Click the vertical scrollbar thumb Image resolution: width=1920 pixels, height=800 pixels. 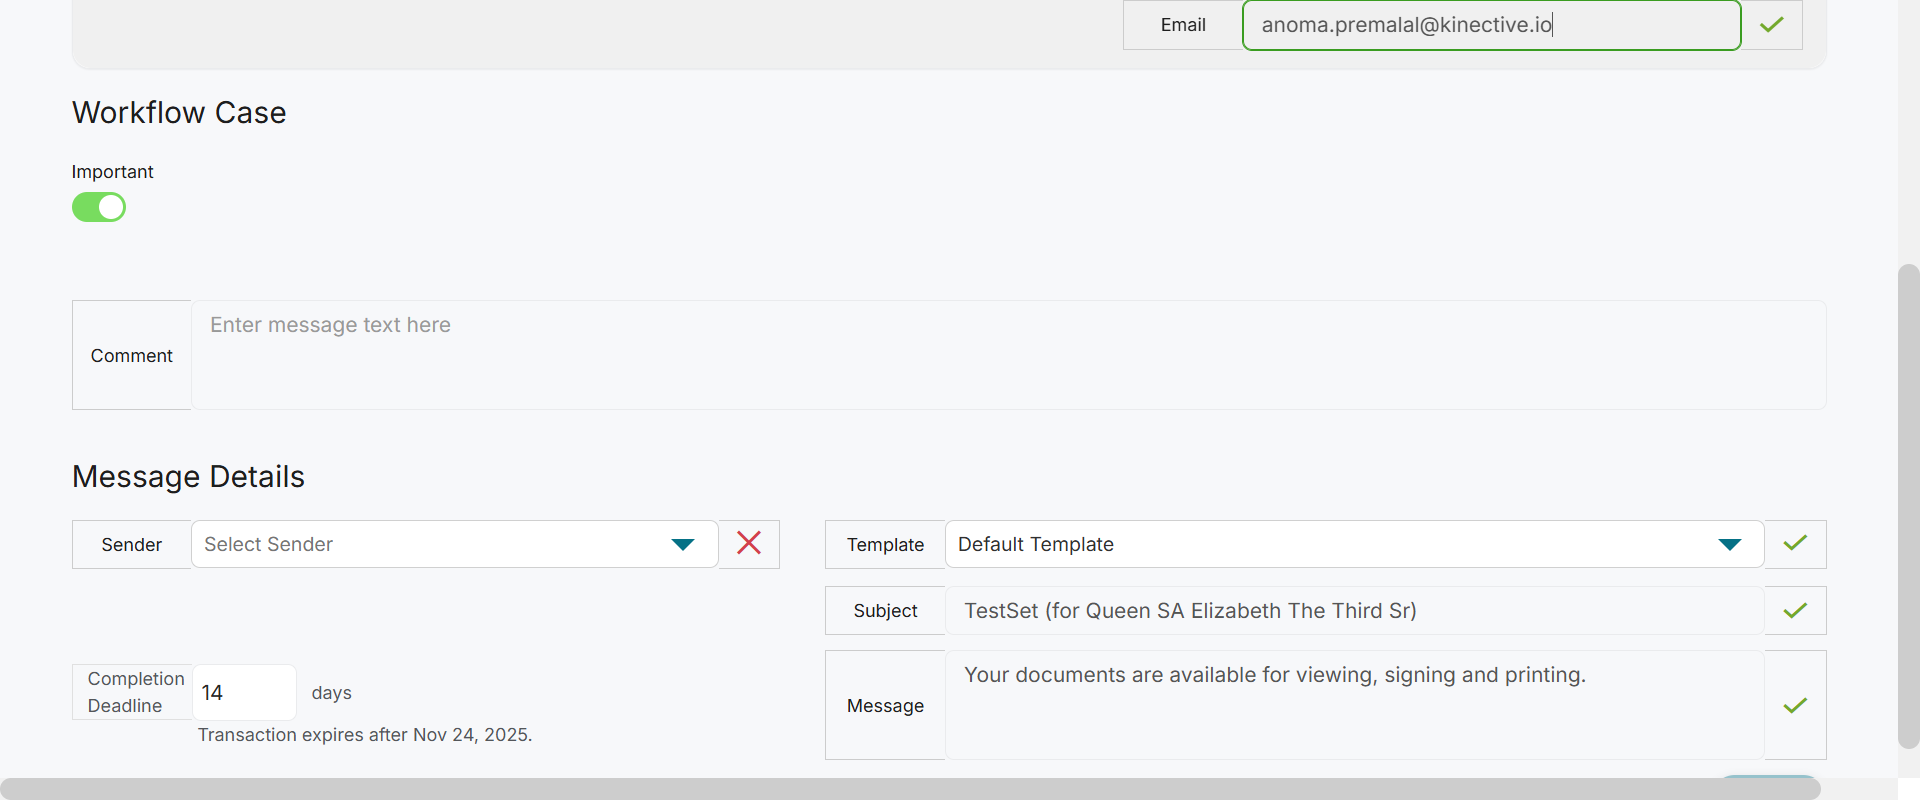(1908, 505)
